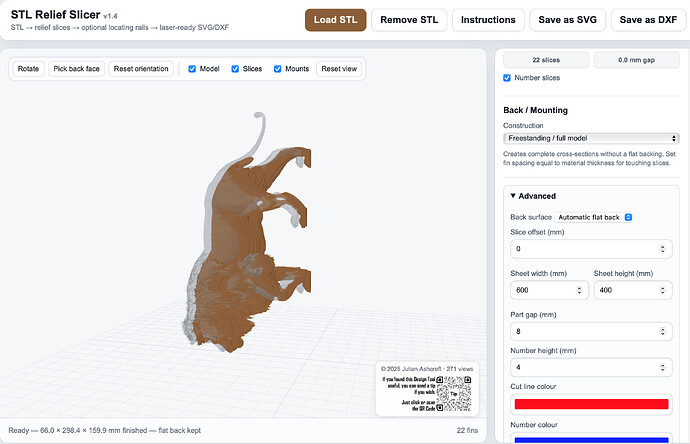Open Back surface dropdown
Image resolution: width=690 pixels, height=444 pixels.
pos(594,217)
